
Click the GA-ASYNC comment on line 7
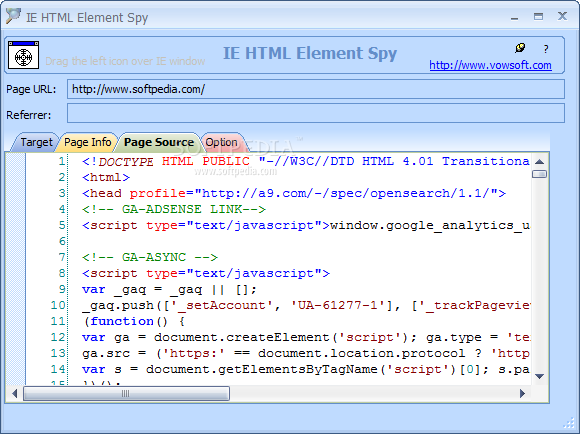[150, 257]
